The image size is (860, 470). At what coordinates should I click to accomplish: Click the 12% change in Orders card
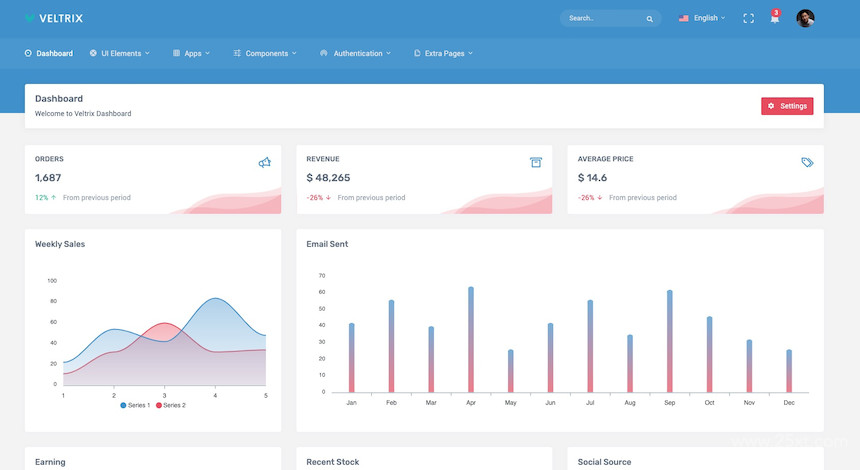[x=42, y=197]
